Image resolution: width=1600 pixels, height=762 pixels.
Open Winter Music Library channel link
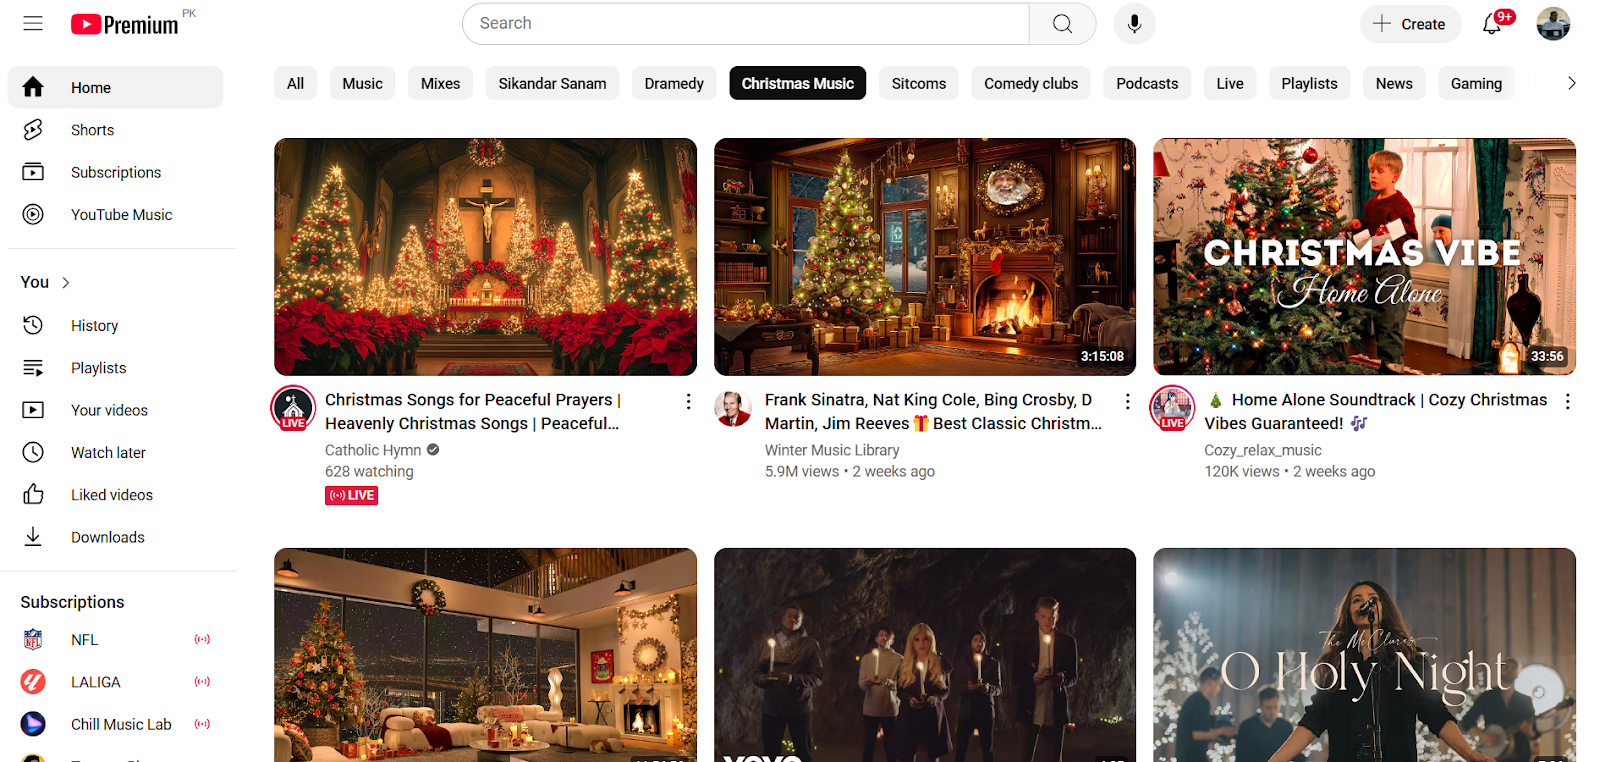(x=832, y=450)
